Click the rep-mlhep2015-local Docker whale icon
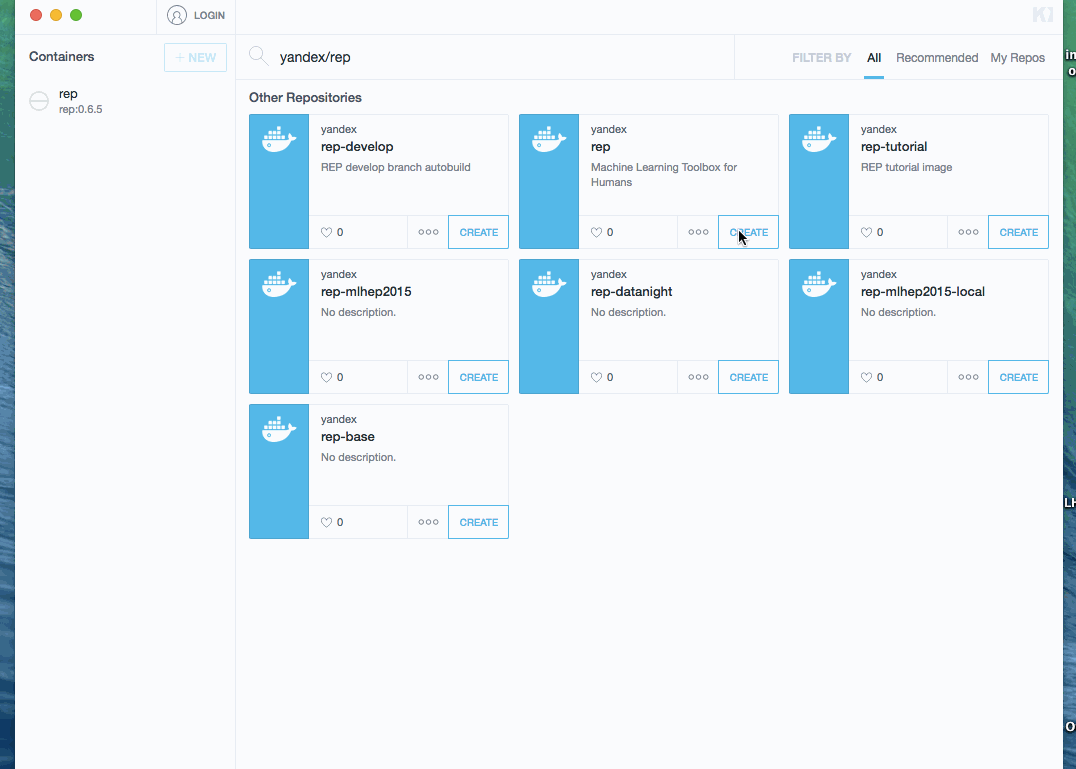Screen dimensions: 1076x769 [819, 284]
